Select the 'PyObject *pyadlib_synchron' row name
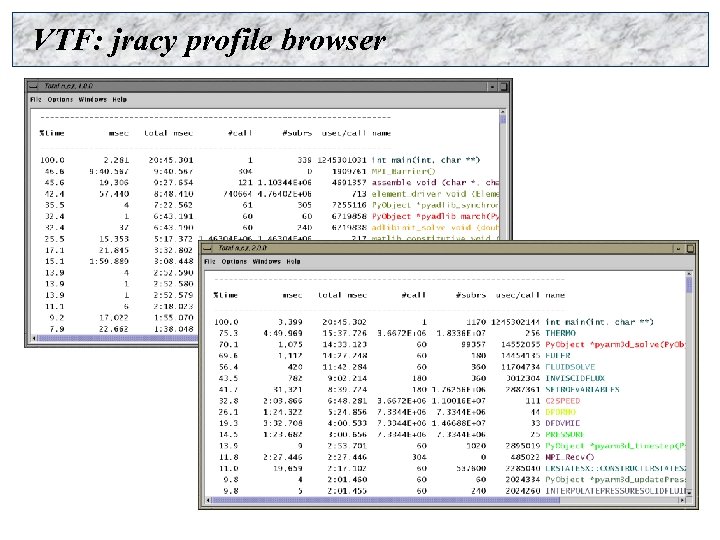This screenshot has height=540, width=720. pos(435,205)
